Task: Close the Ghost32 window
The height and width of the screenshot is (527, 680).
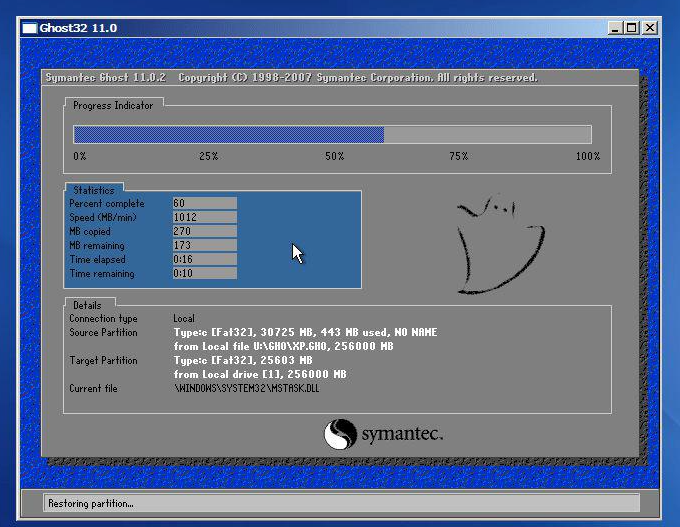Action: pos(650,28)
